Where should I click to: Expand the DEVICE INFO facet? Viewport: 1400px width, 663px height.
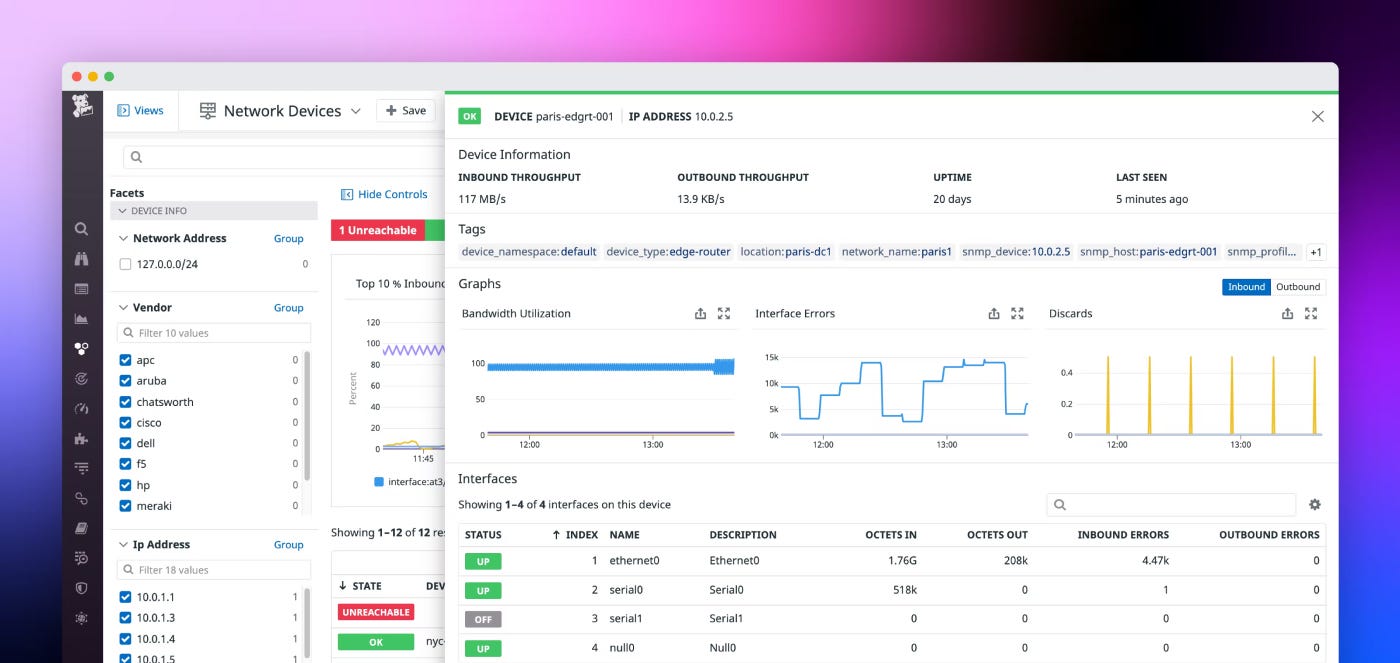coord(121,209)
